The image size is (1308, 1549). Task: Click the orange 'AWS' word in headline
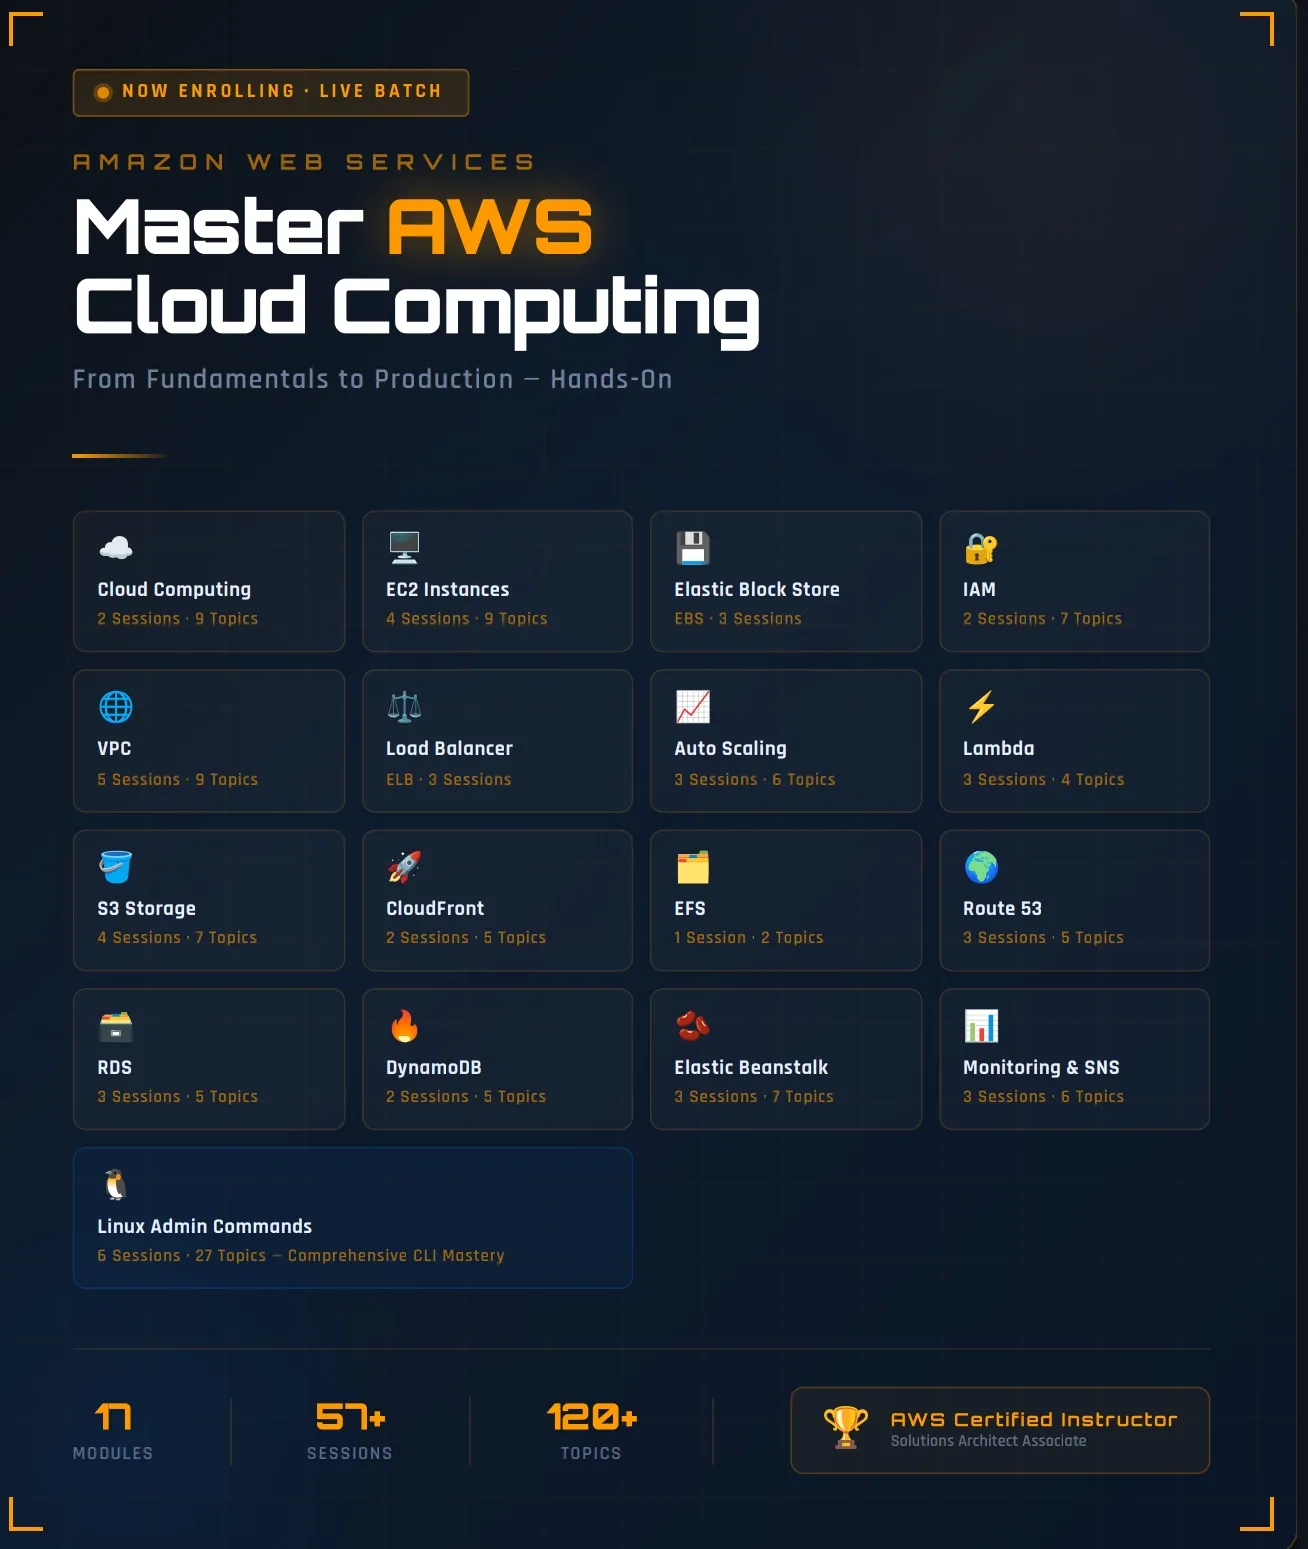click(490, 227)
